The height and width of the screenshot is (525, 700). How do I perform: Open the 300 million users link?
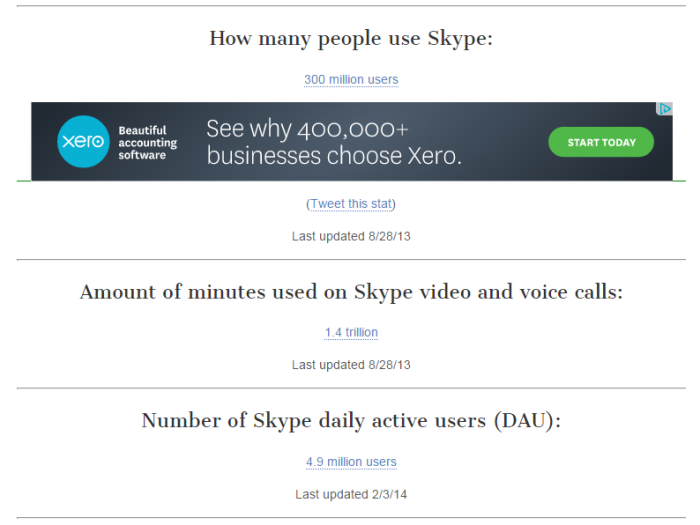point(351,79)
